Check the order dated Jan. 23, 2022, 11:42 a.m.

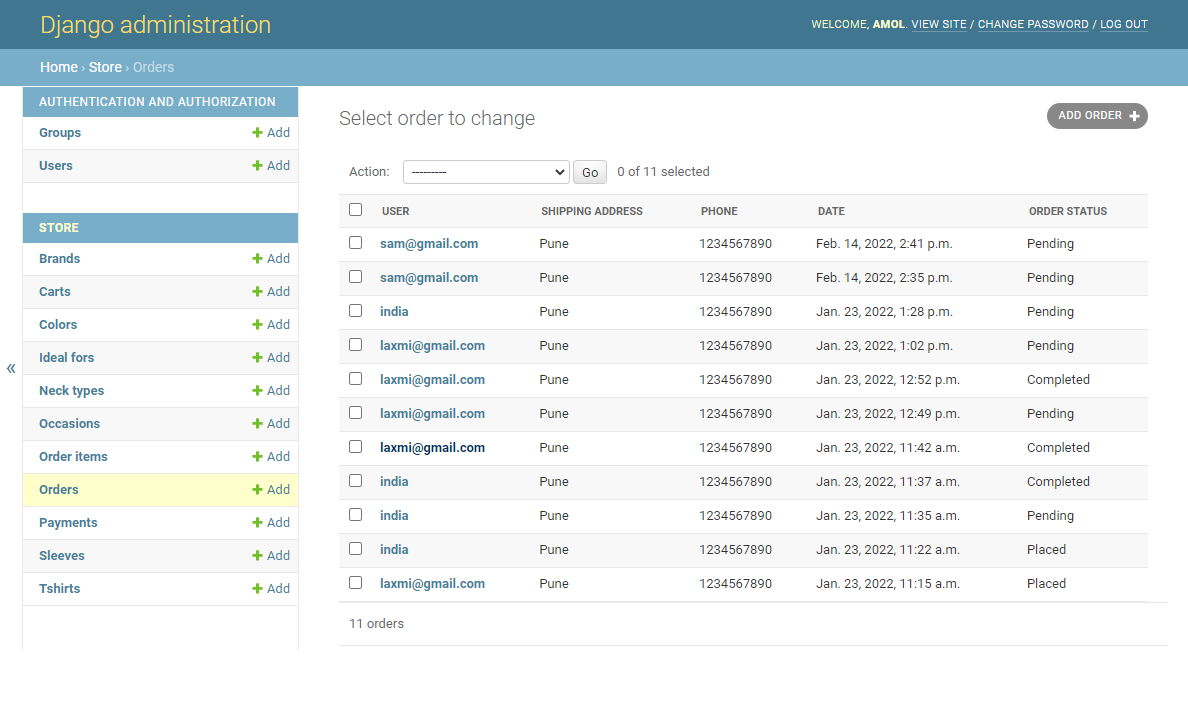[355, 447]
